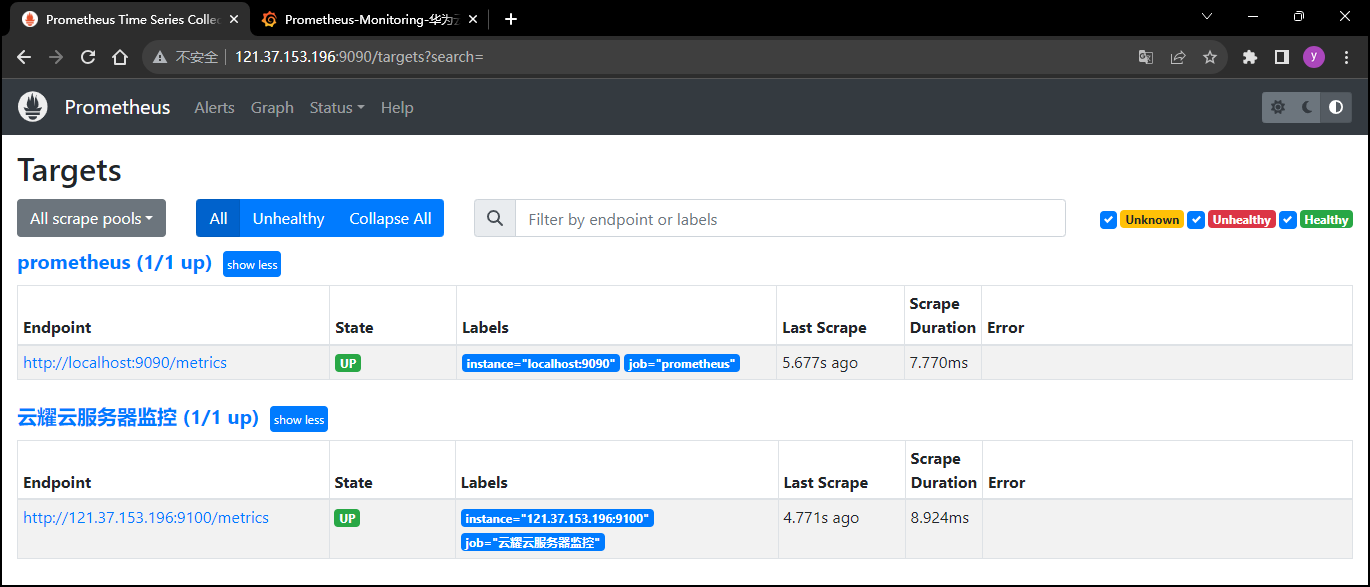This screenshot has height=587, width=1370.
Task: Toggle the Unknown state checkbox
Action: [x=1108, y=220]
